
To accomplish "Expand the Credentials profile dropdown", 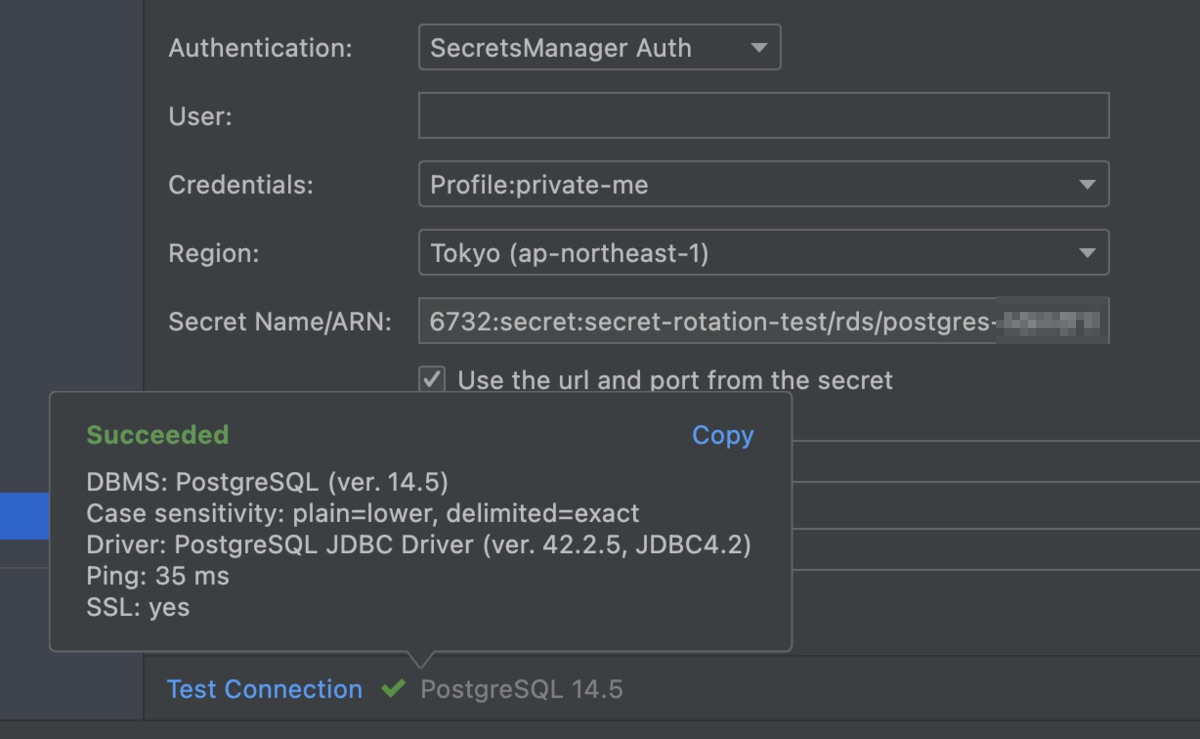I will [x=763, y=185].
